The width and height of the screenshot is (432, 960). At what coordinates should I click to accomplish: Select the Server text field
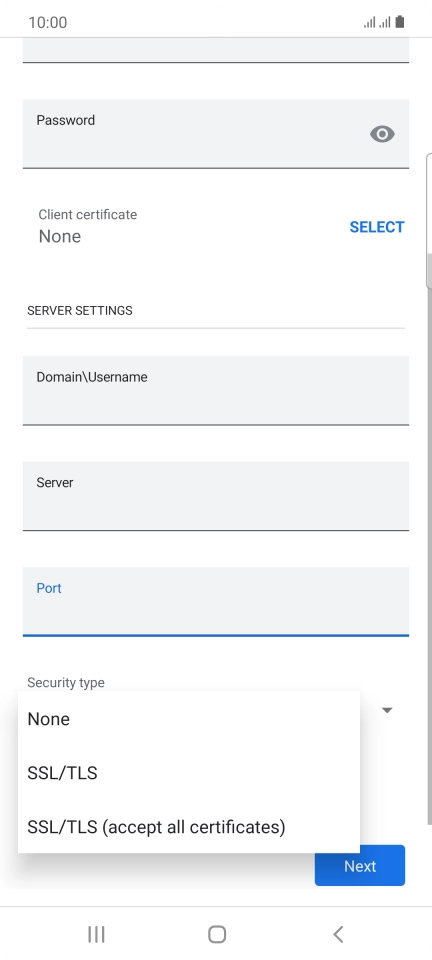[x=215, y=495]
